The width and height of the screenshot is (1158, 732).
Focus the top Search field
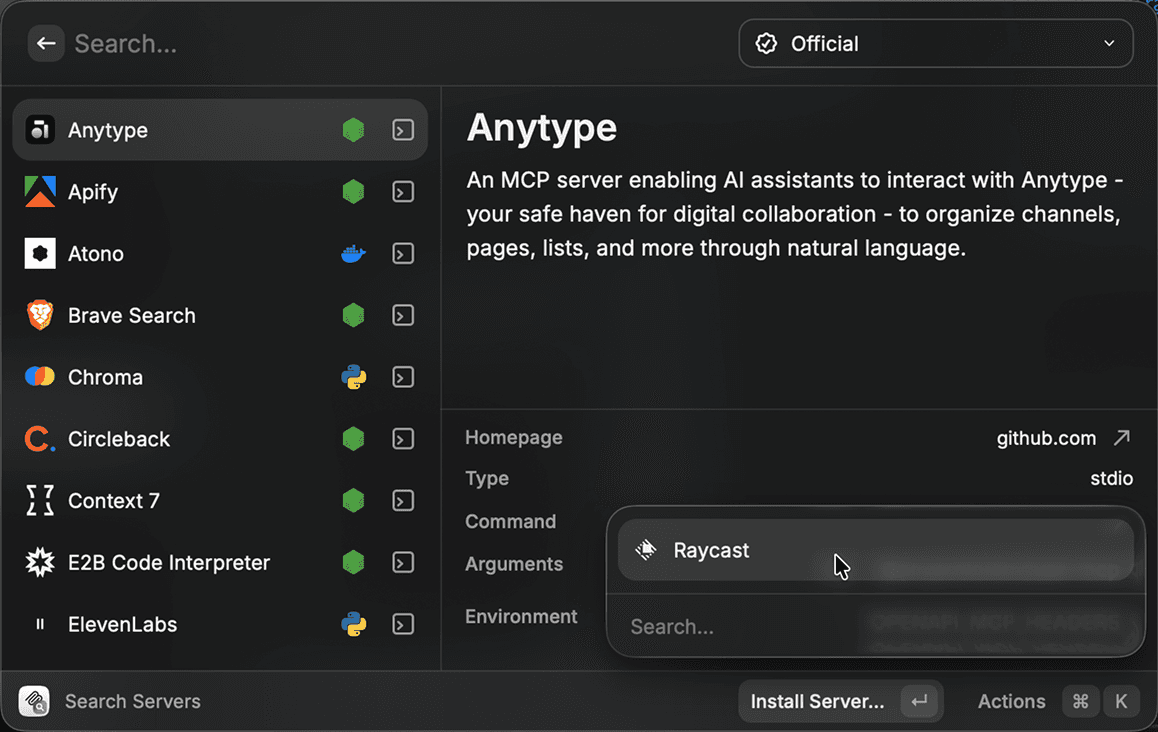coord(399,44)
